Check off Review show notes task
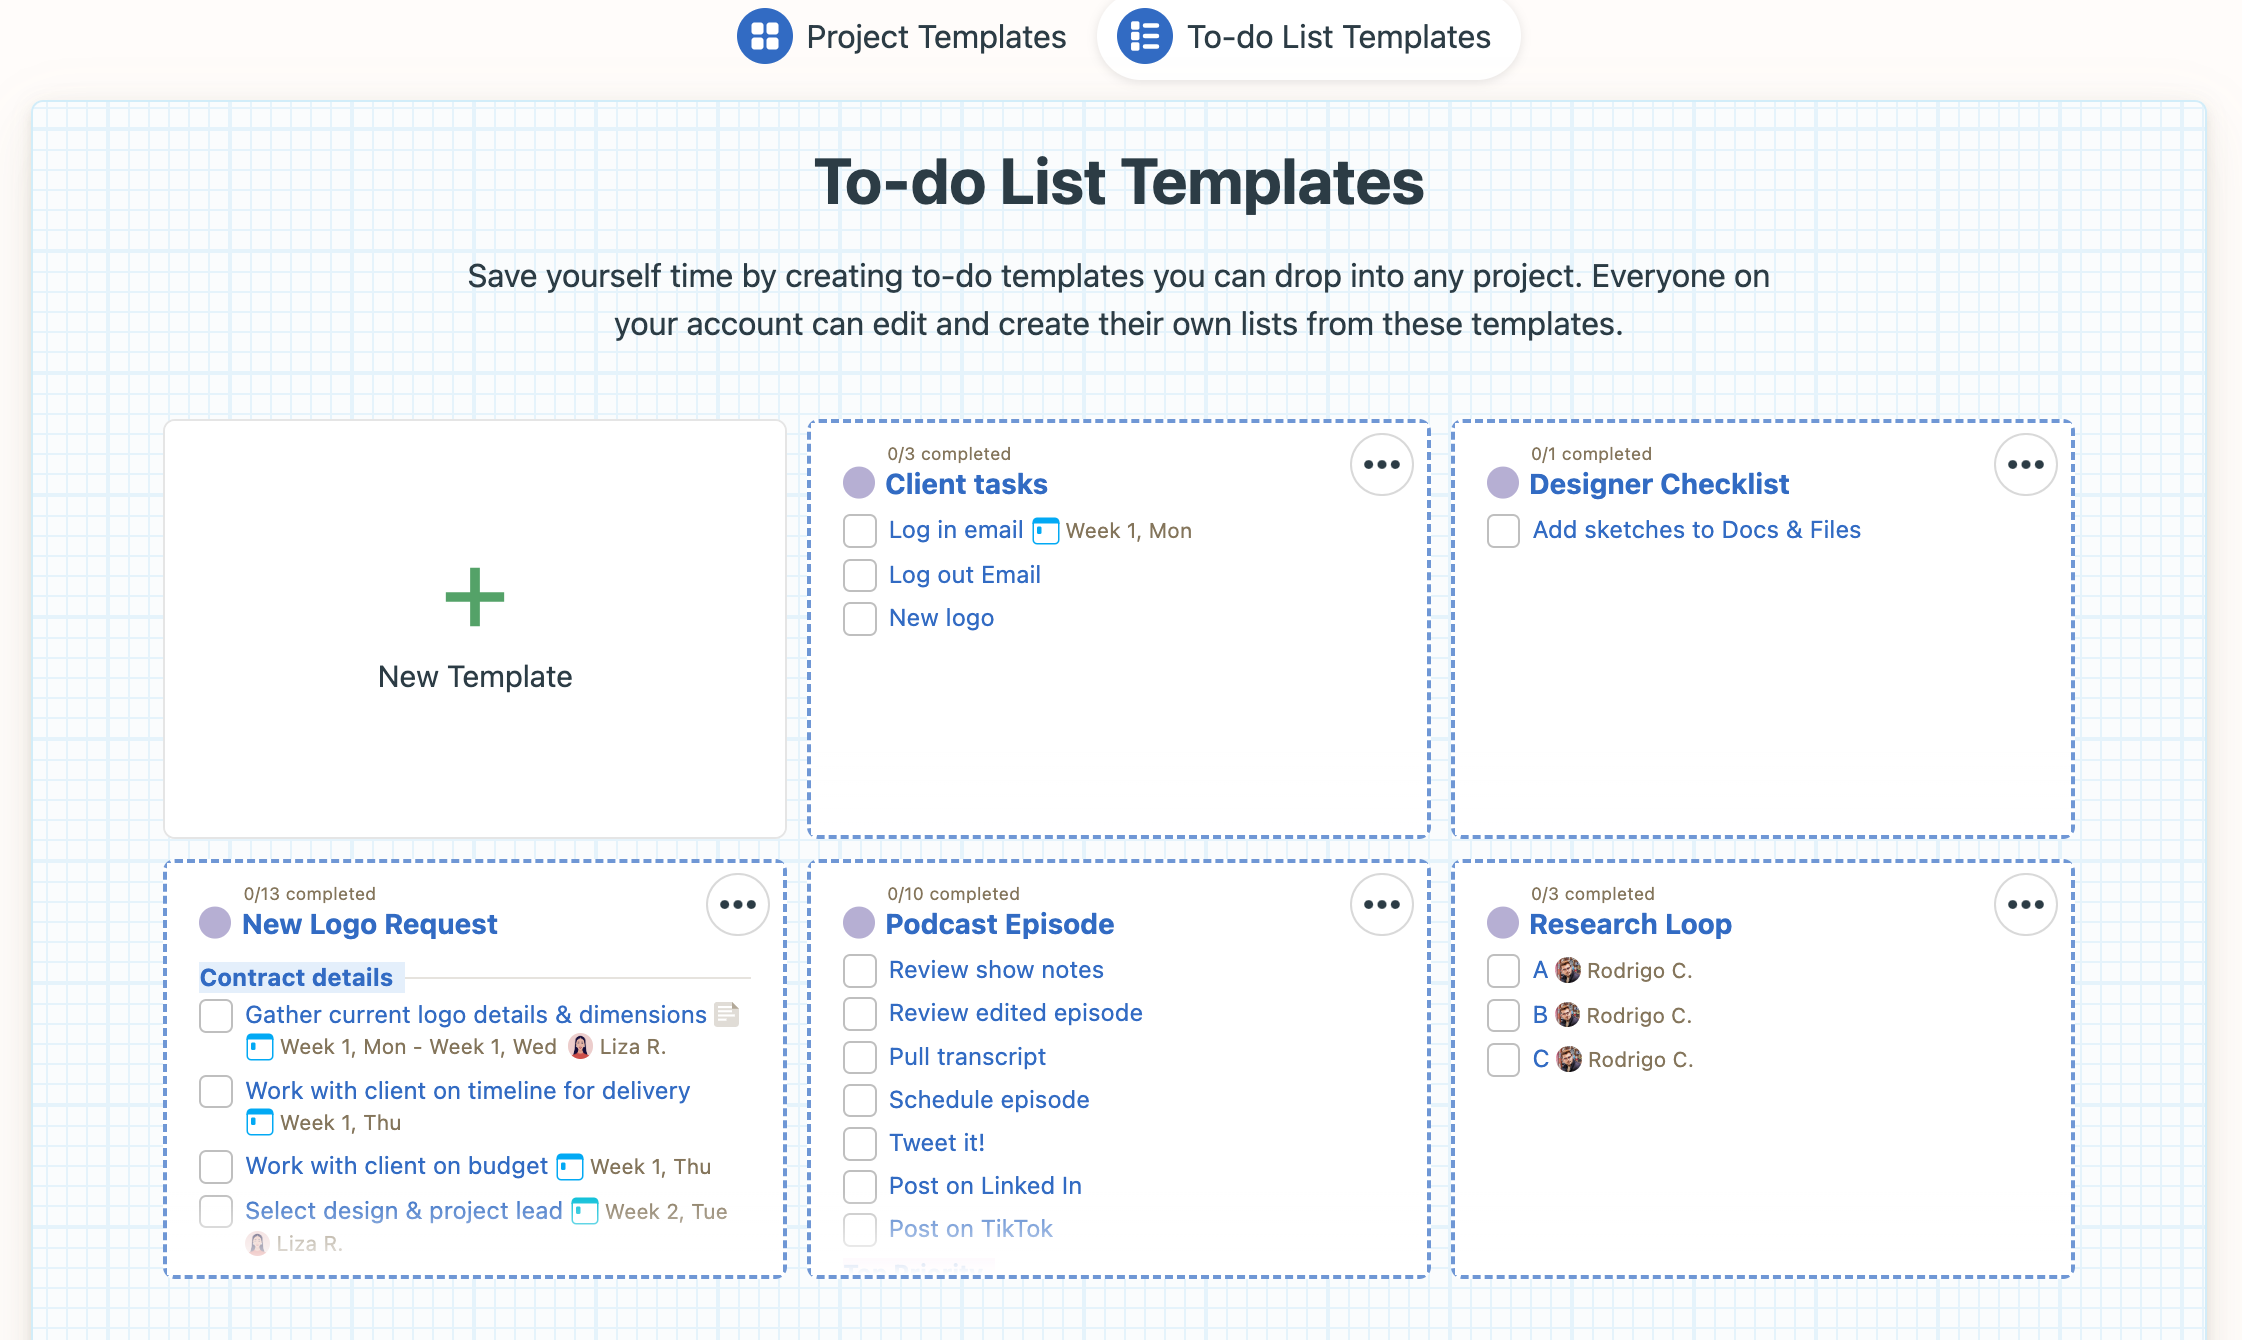This screenshot has height=1340, width=2242. pyautogui.click(x=859, y=970)
